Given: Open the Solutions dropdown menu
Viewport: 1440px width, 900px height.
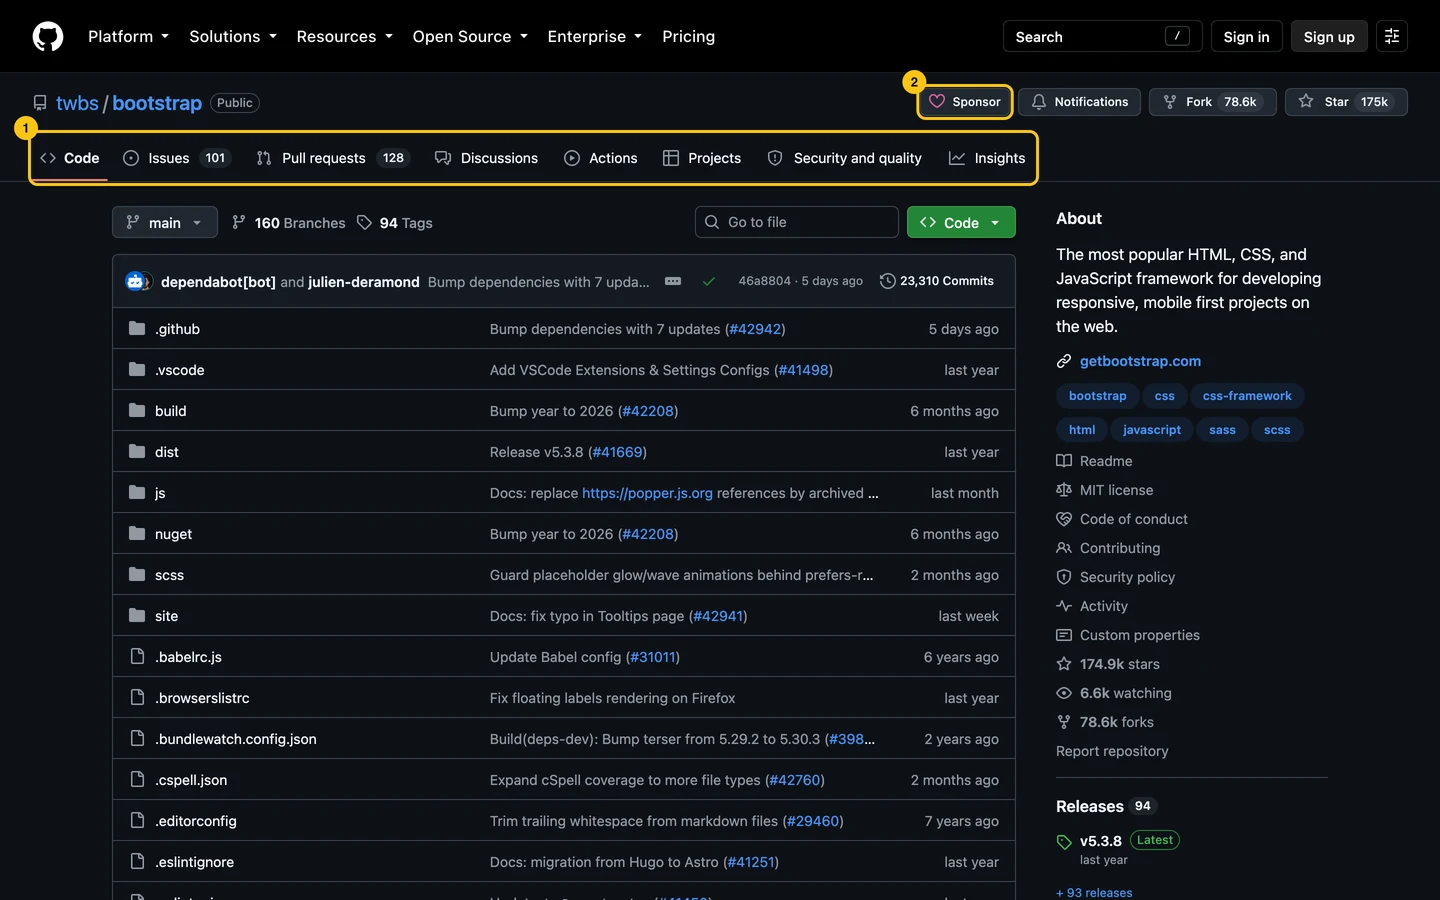Looking at the screenshot, I should (233, 36).
